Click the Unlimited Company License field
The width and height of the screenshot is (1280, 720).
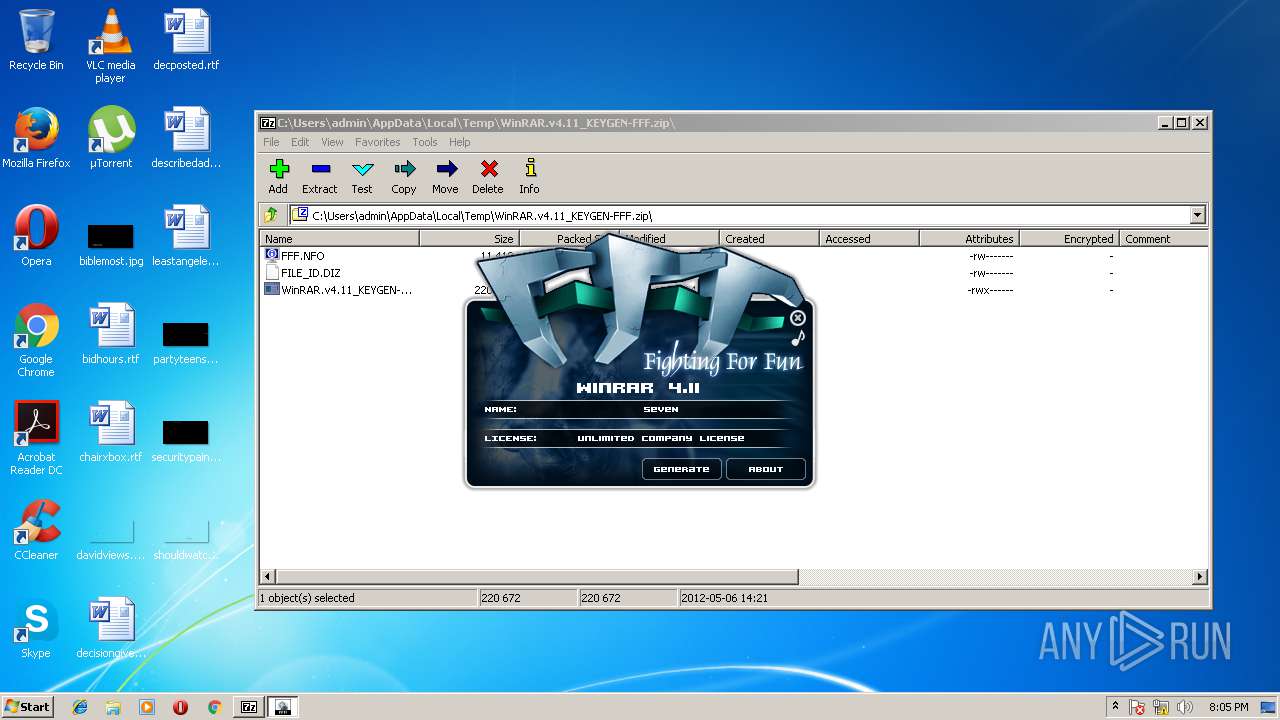[660, 438]
